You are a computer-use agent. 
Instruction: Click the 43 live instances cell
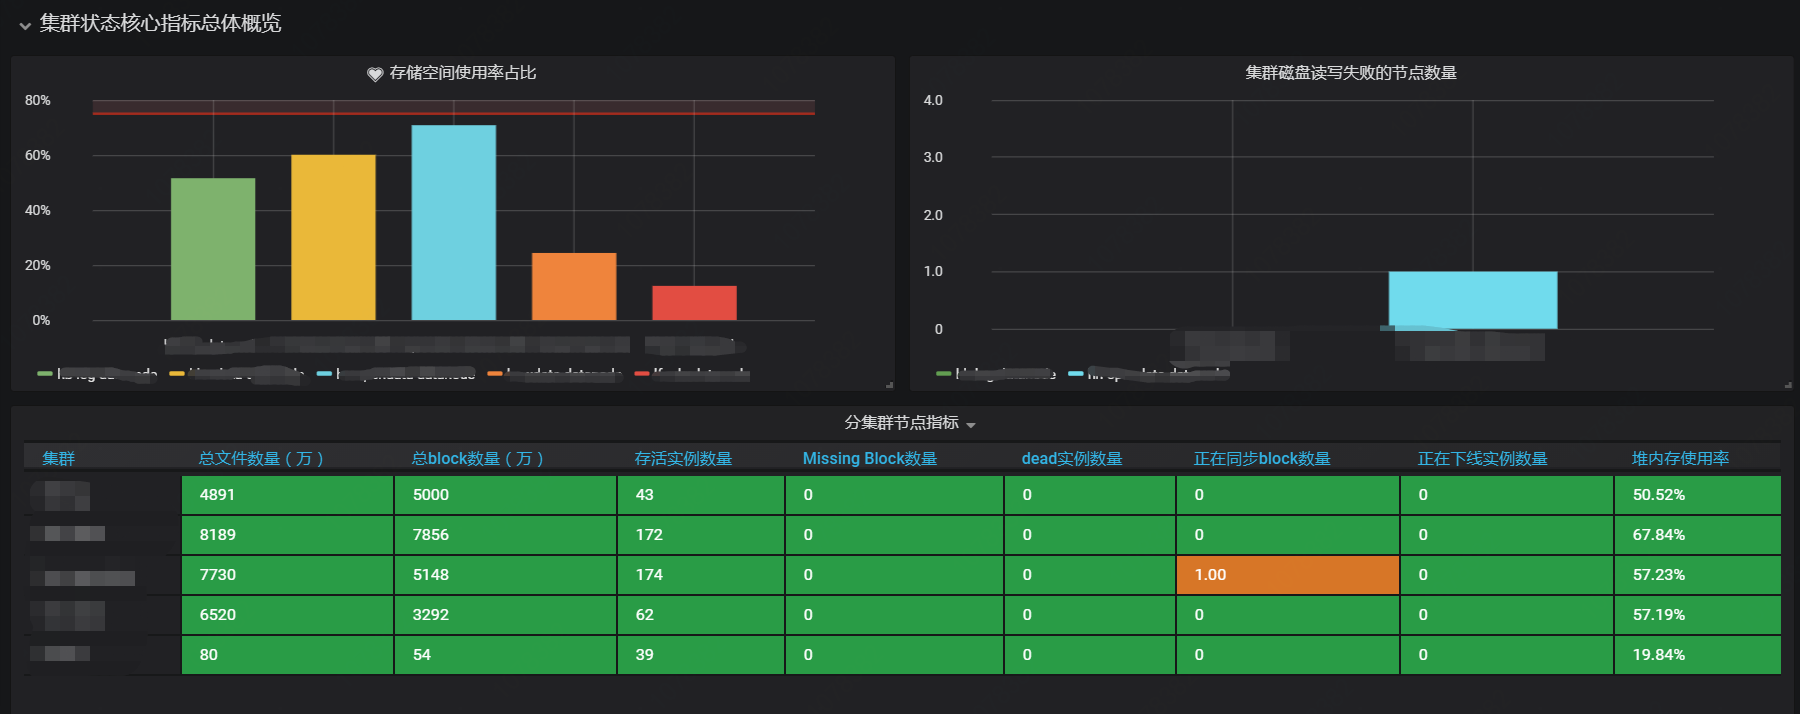pyautogui.click(x=701, y=495)
